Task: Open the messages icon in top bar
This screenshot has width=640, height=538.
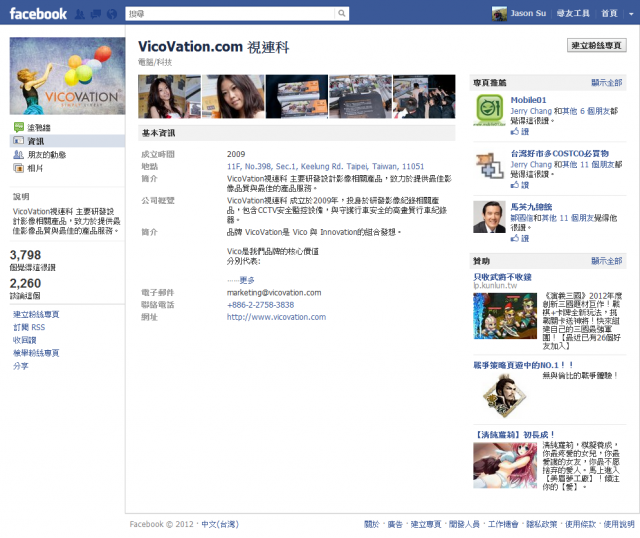Action: (96, 14)
